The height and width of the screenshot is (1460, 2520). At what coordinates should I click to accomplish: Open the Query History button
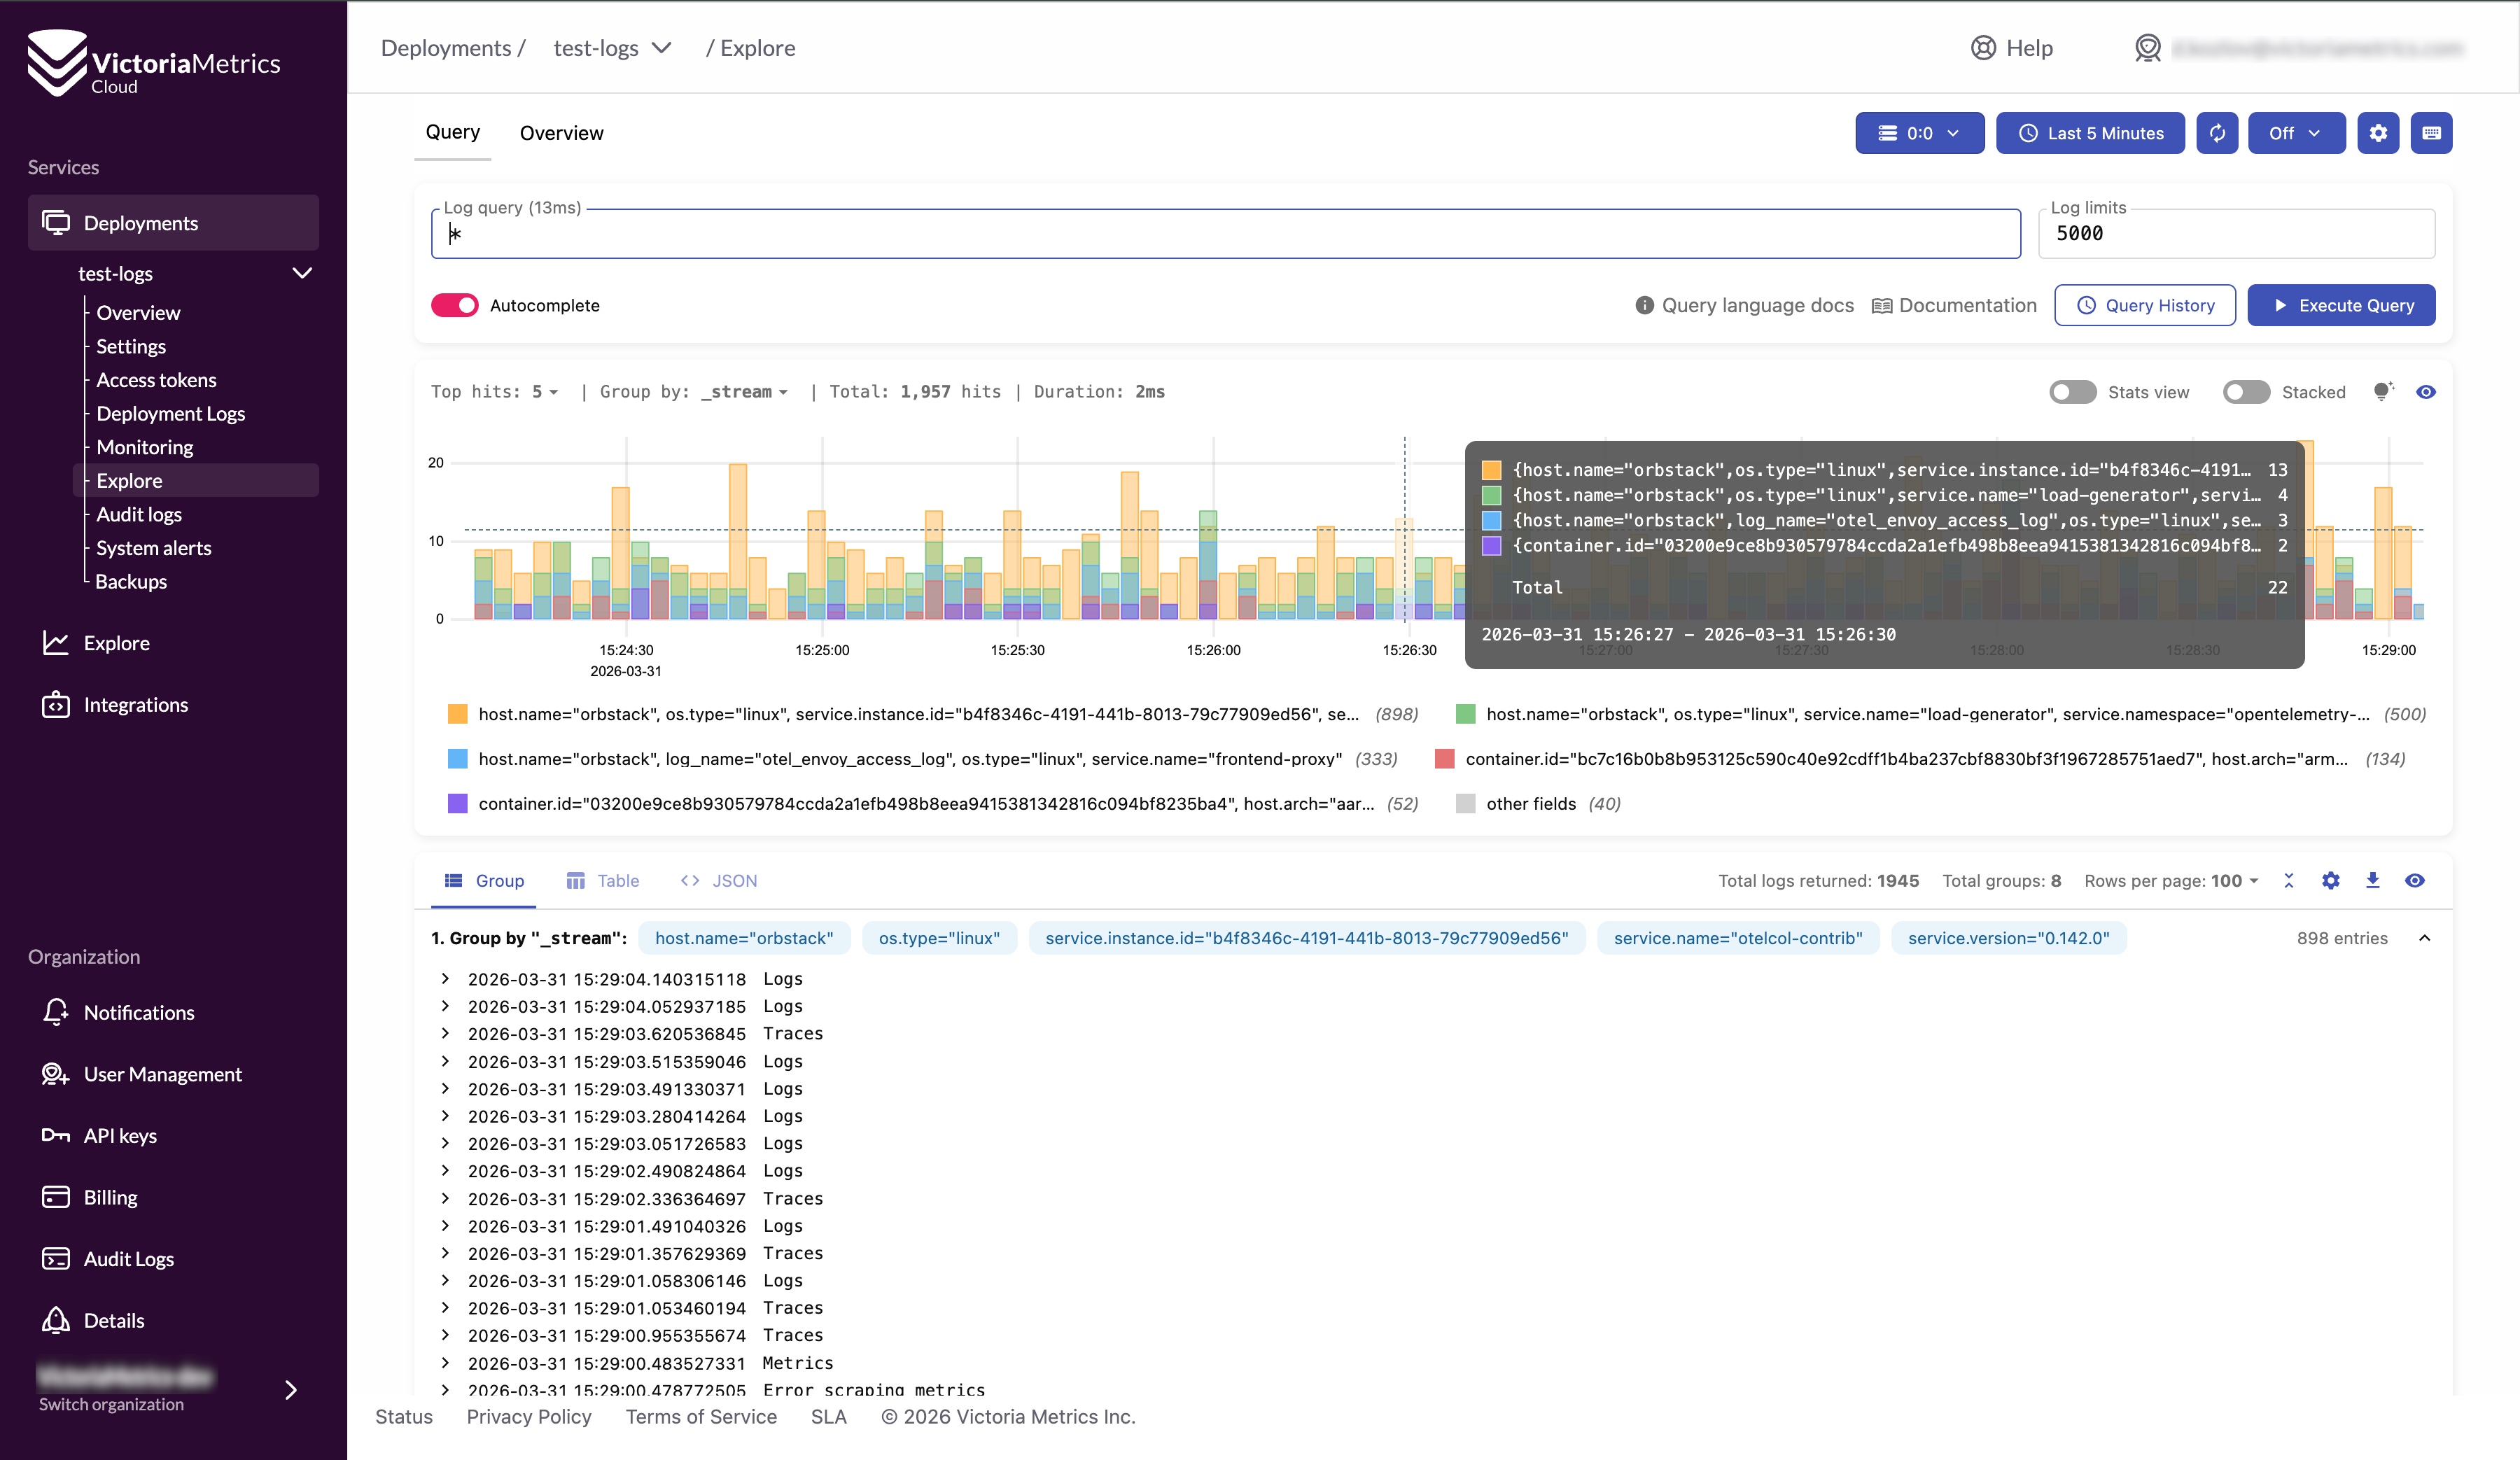(2145, 305)
